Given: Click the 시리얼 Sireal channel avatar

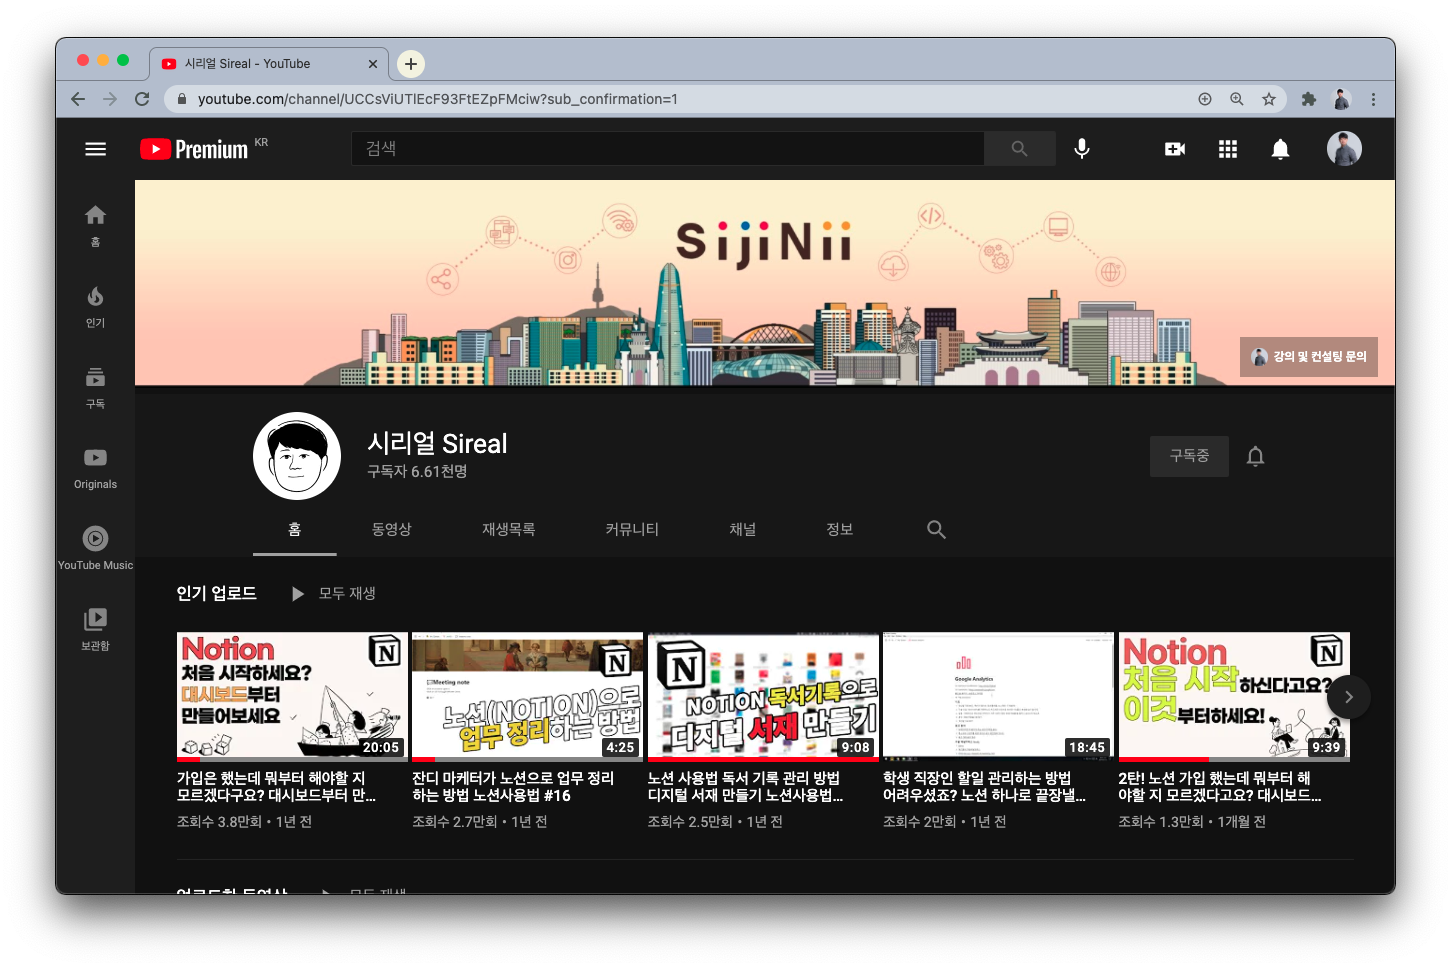Looking at the screenshot, I should (x=297, y=456).
